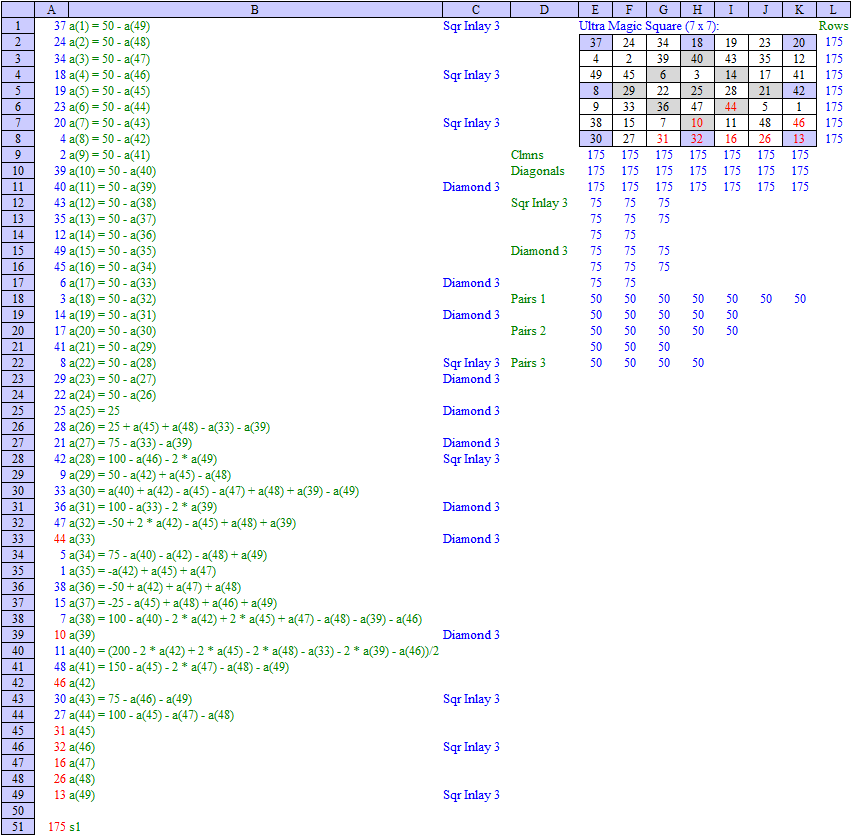Click 'Sqr Inlay 3' in row 49 column C
Viewport: 852px width, 835px height.
471,795
